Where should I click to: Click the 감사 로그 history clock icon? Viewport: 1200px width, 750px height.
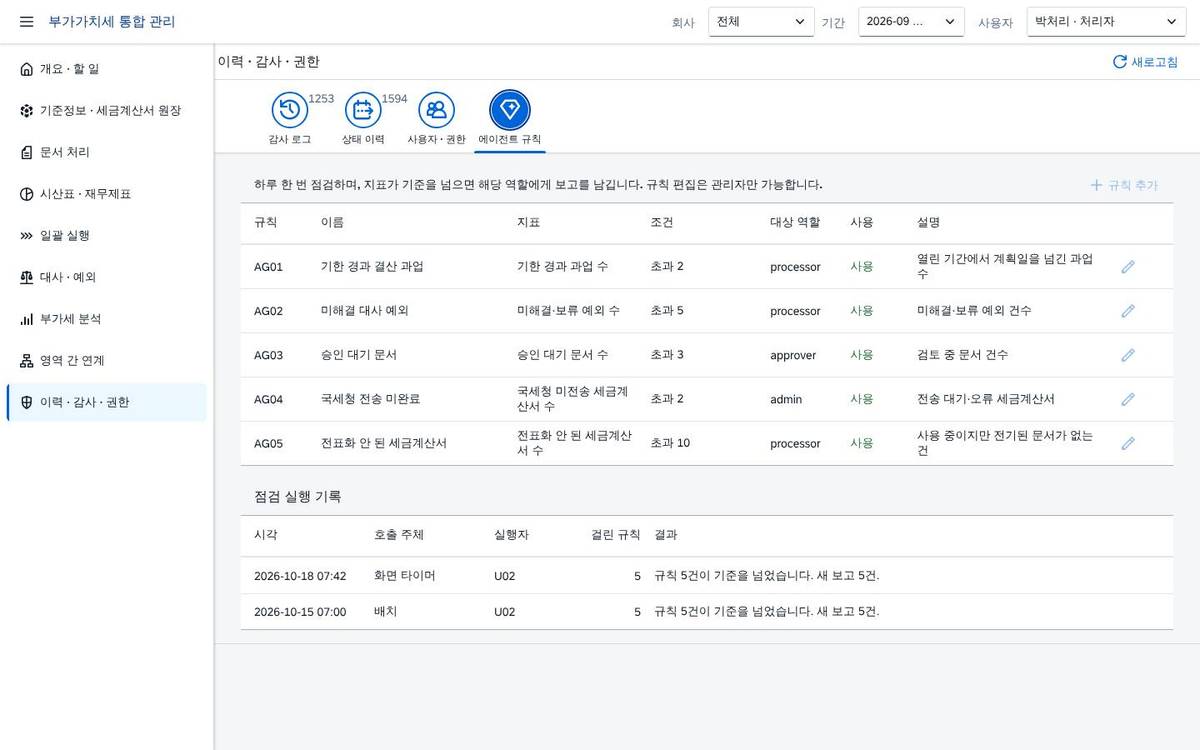[290, 110]
